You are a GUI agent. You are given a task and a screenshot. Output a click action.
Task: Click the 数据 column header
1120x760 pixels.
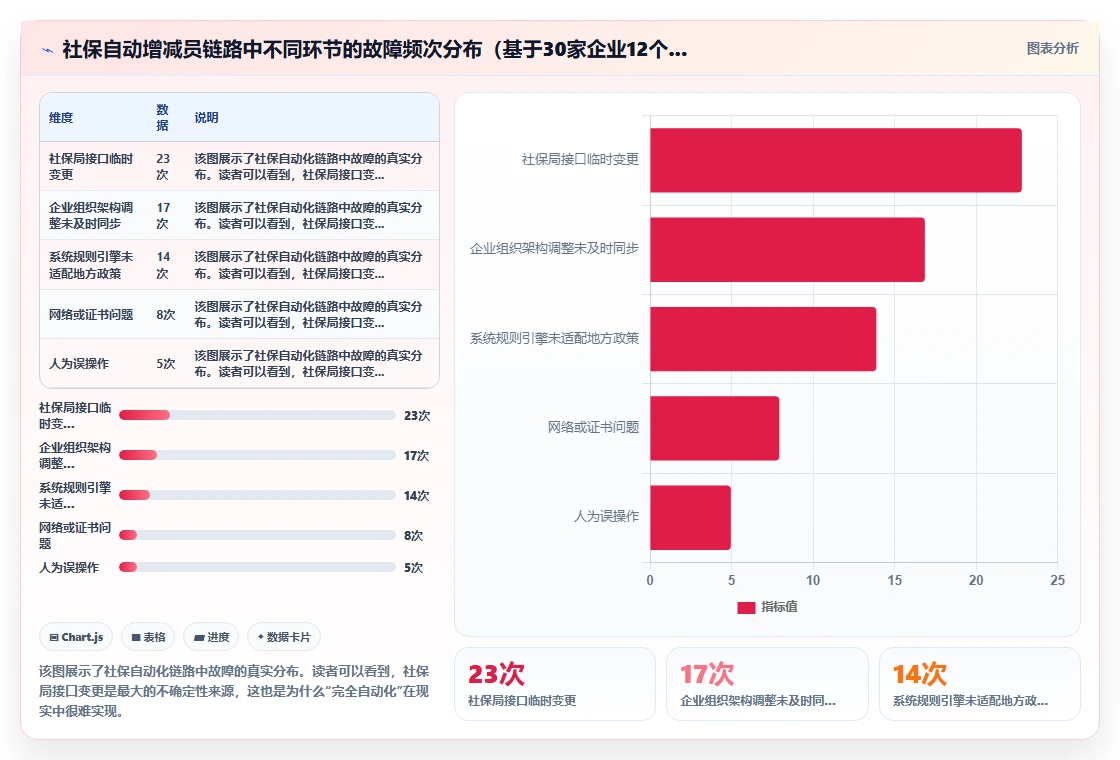click(162, 118)
